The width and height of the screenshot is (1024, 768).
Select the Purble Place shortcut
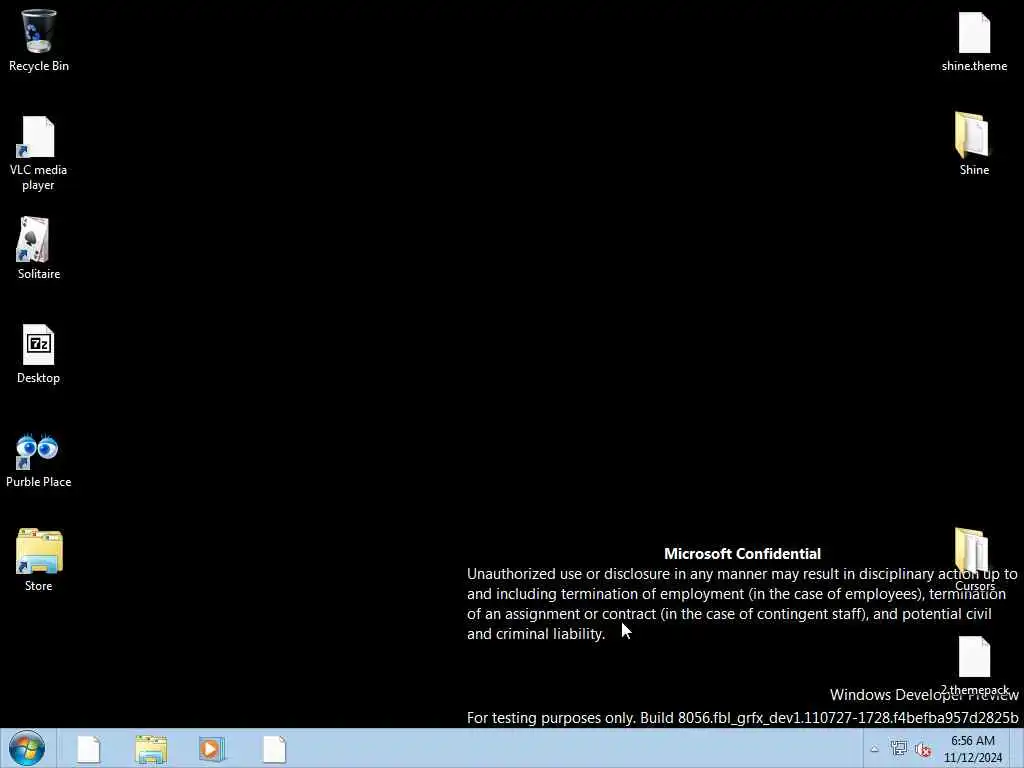tap(39, 460)
